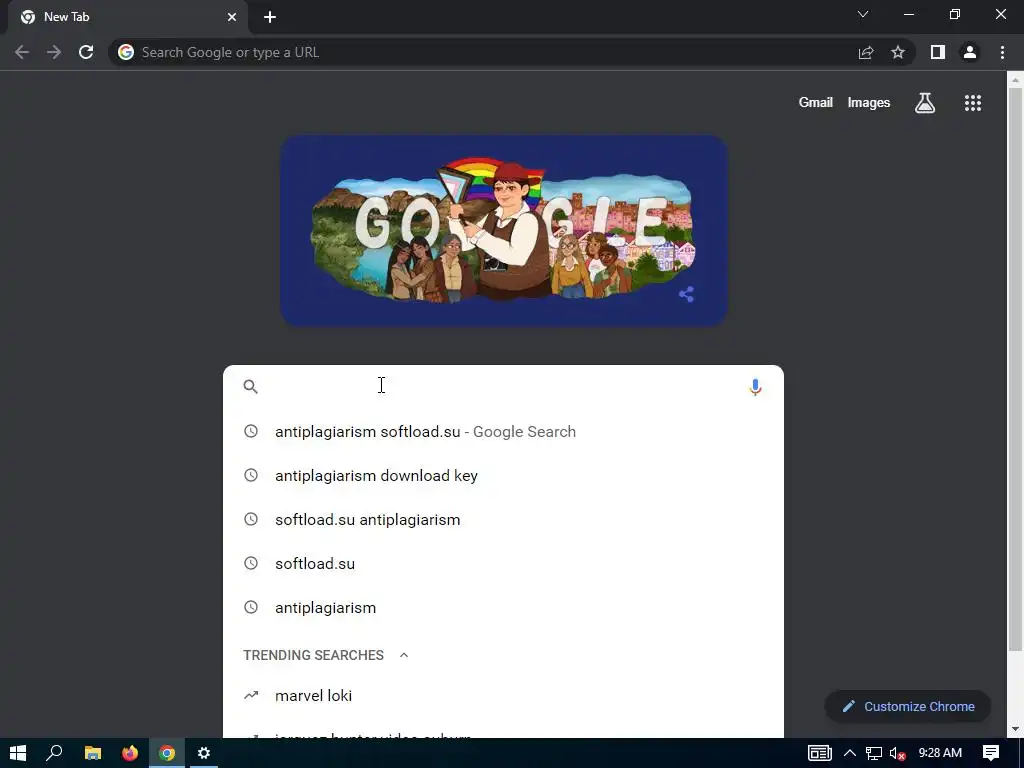
Task: Collapse the Trending Searches section
Action: (404, 655)
